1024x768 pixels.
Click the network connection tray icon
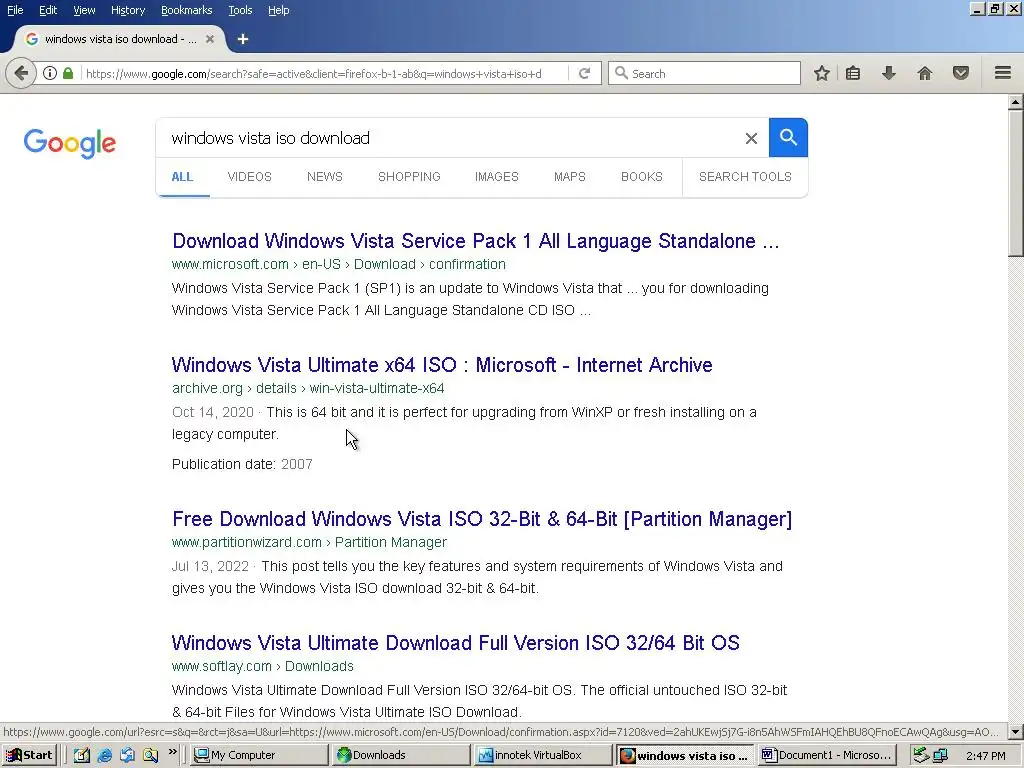click(940, 756)
